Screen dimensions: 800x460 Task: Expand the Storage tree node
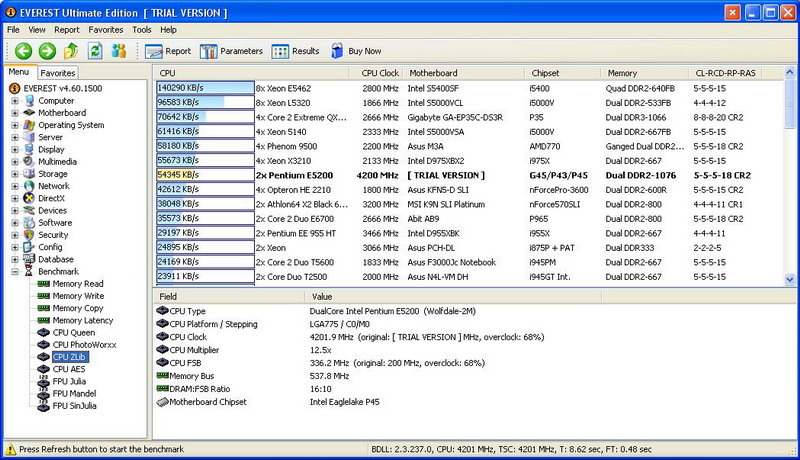(x=15, y=174)
